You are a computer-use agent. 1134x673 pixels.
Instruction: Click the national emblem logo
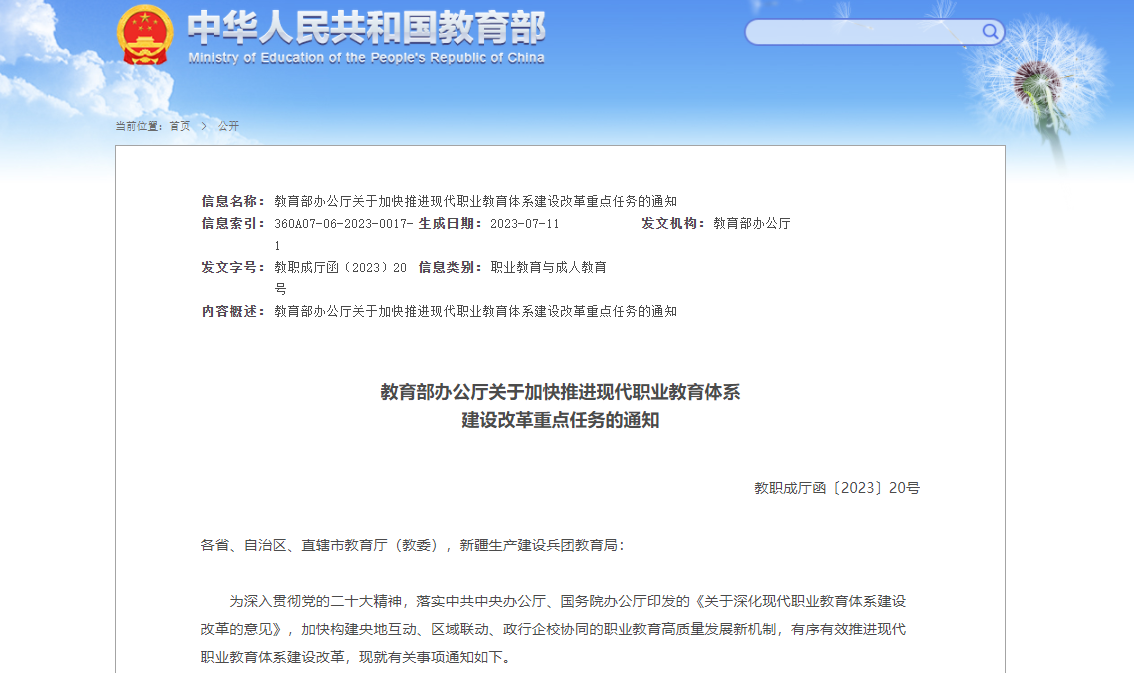[146, 35]
